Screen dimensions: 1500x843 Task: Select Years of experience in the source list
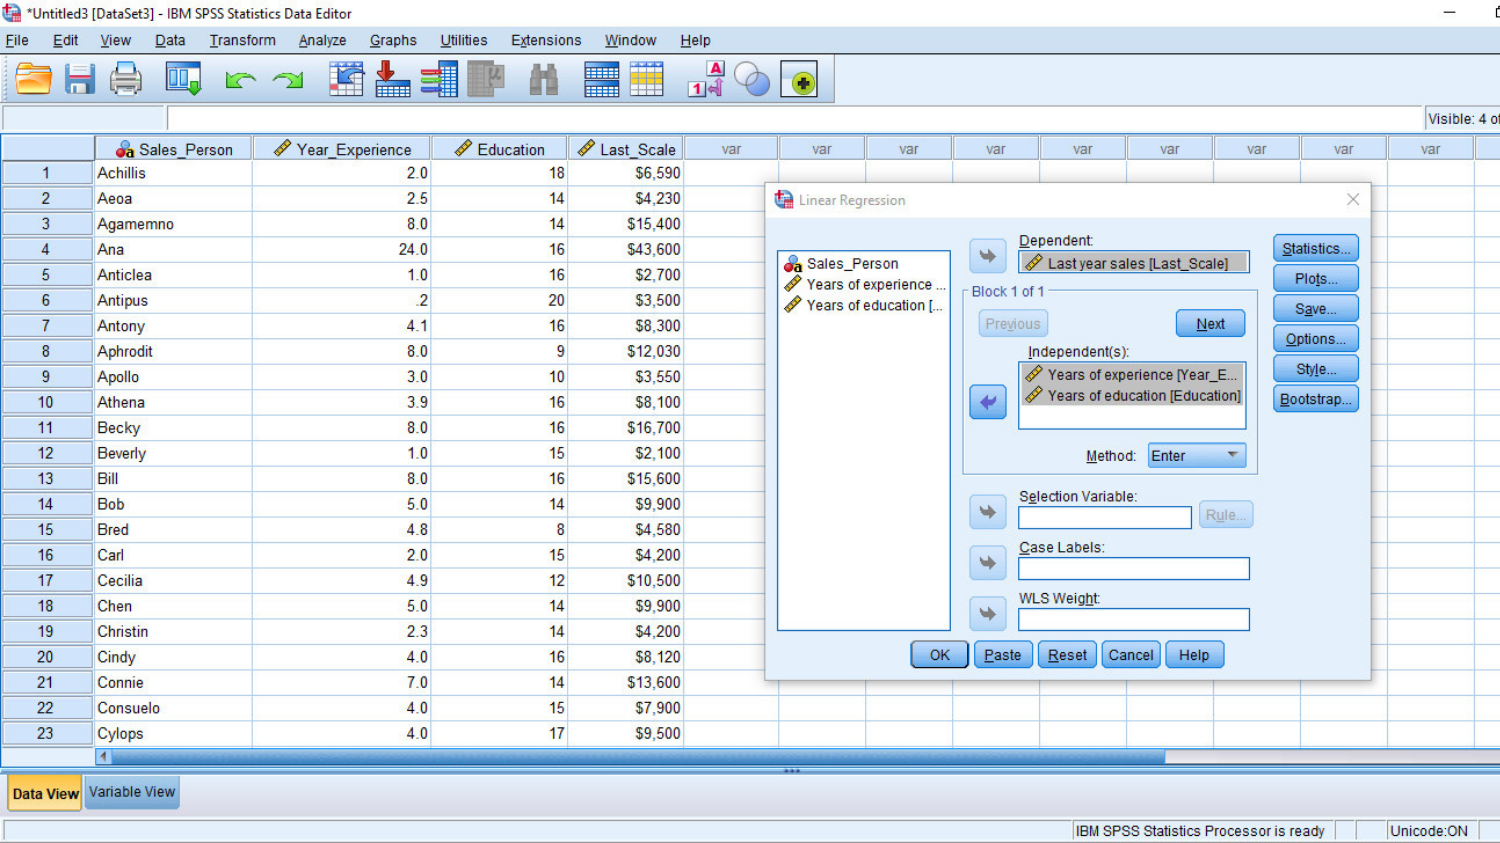pos(864,285)
